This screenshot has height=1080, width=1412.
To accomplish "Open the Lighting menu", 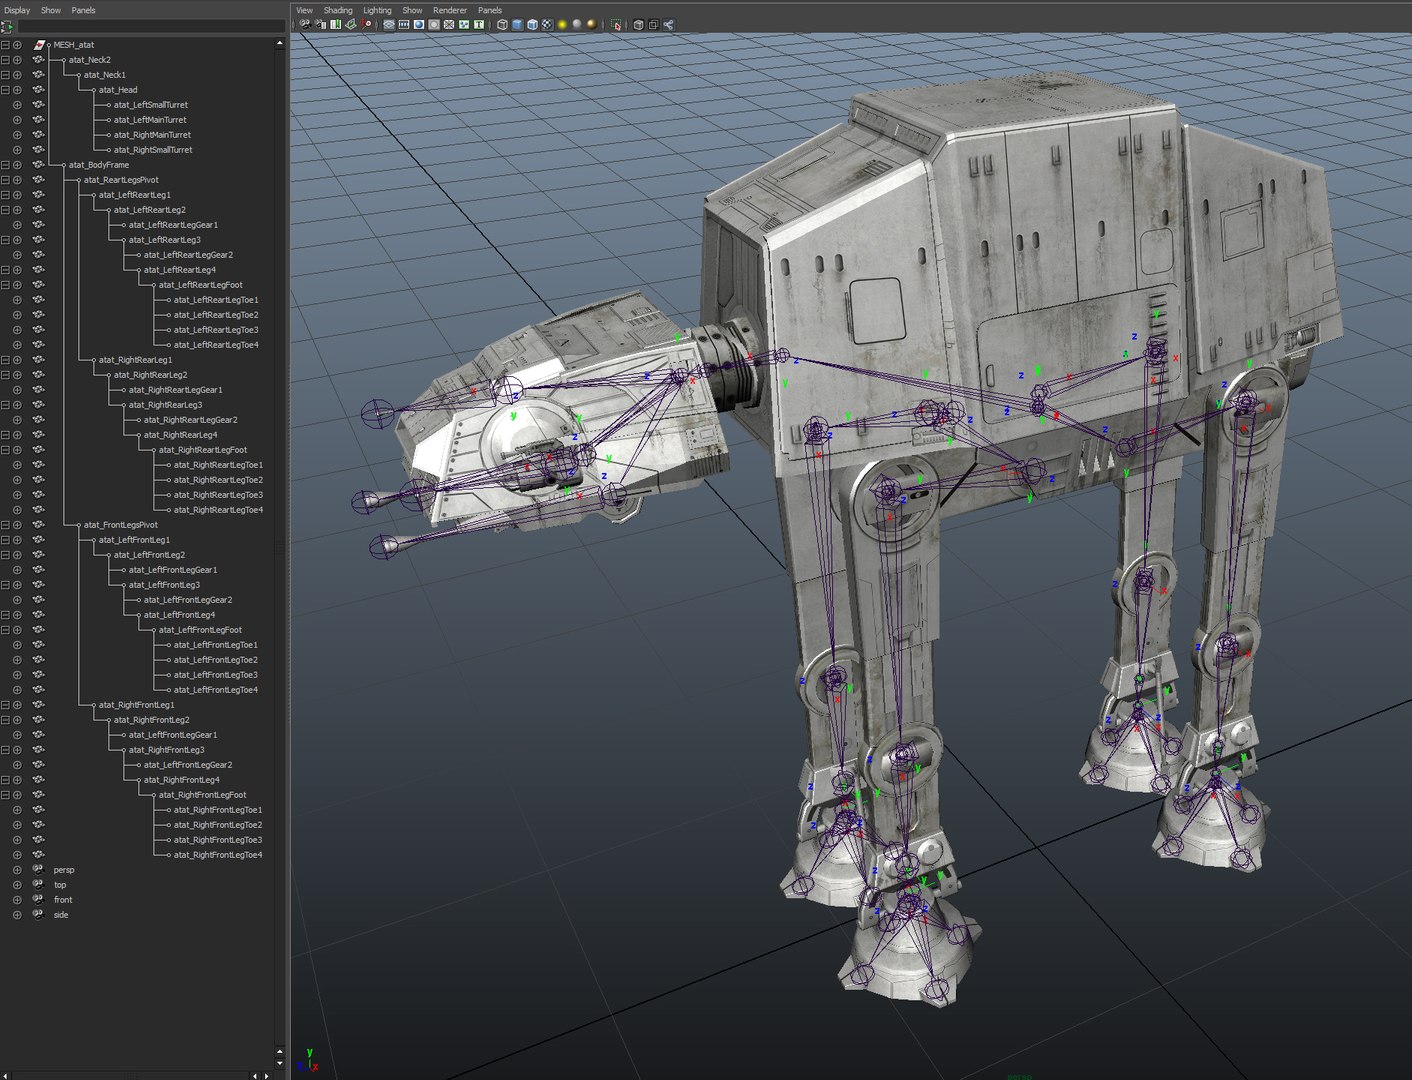I will click(x=377, y=10).
